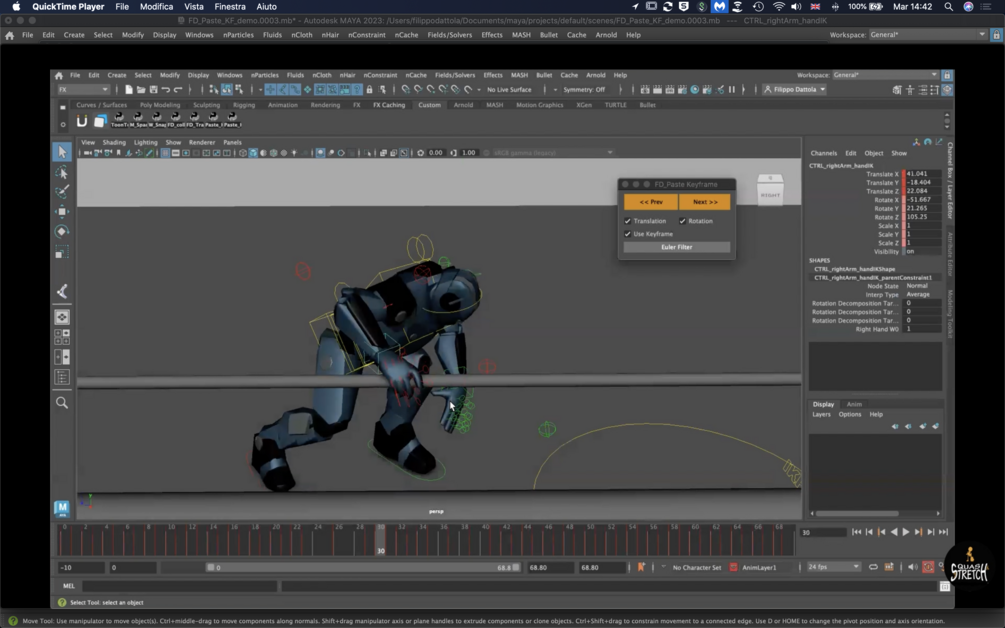Expand the 24 fps frame rate dropdown

pyautogui.click(x=833, y=567)
